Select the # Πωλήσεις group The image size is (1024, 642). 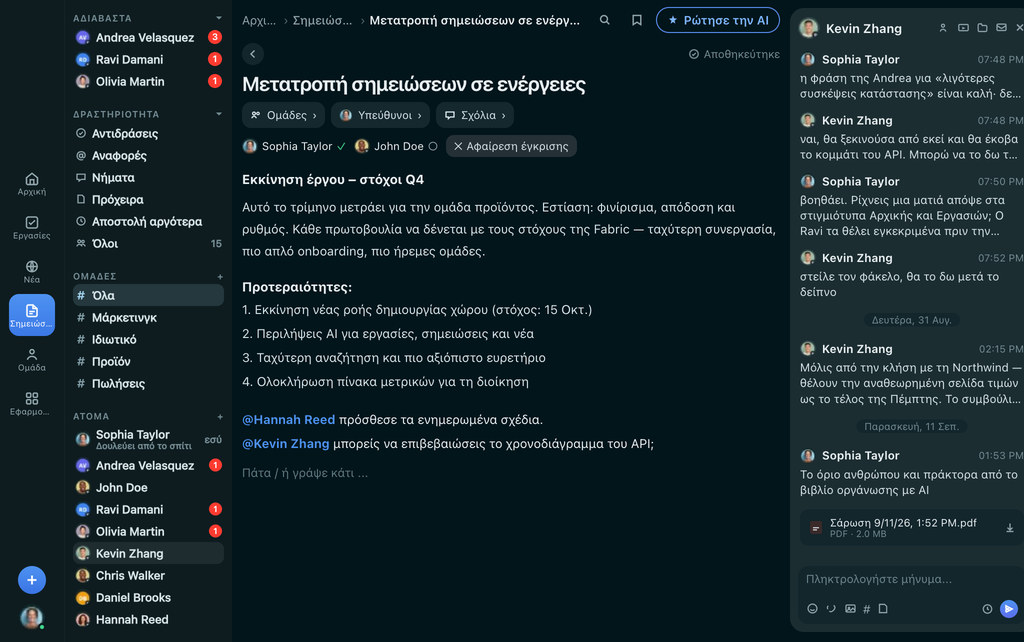(148, 383)
